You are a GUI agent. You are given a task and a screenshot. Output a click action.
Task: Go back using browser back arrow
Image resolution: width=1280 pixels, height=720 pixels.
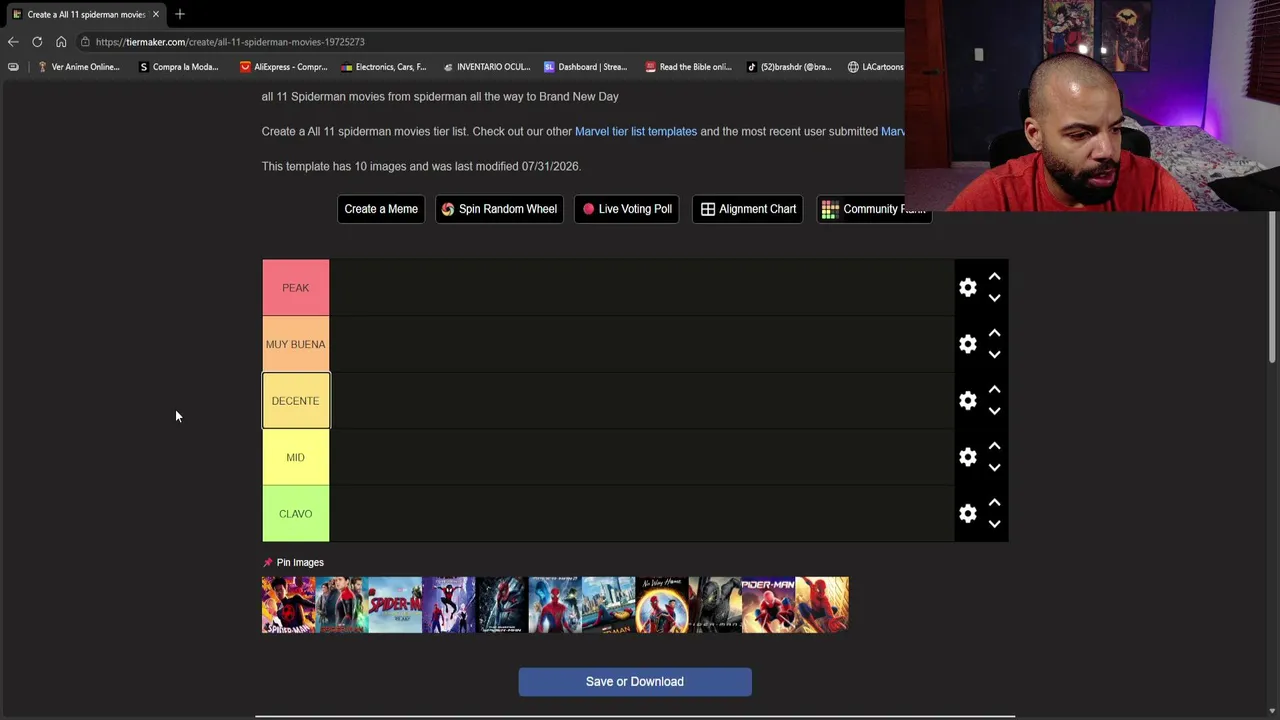click(x=13, y=42)
